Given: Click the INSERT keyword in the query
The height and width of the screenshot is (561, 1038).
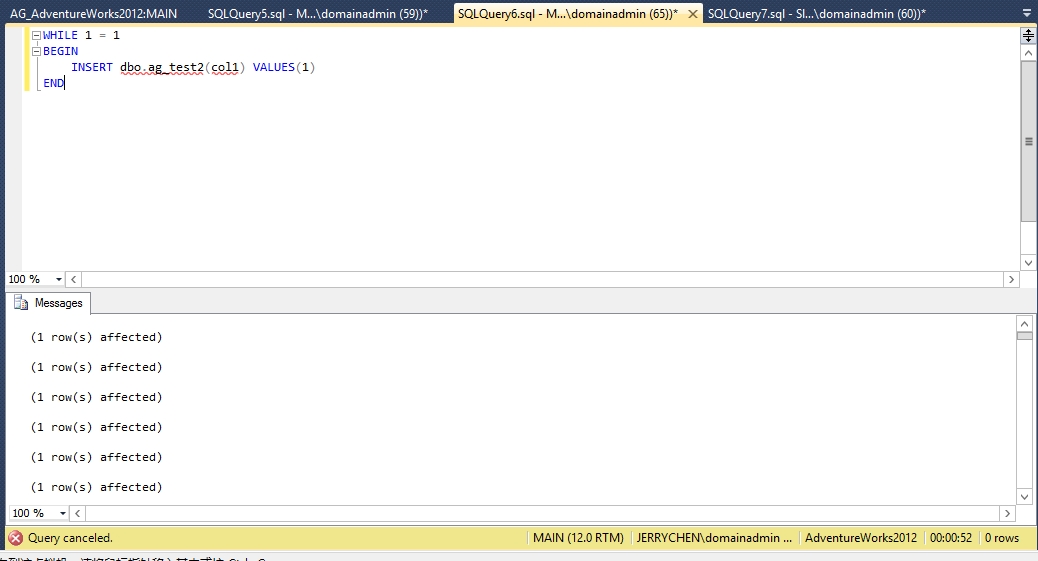Looking at the screenshot, I should click(x=92, y=68).
